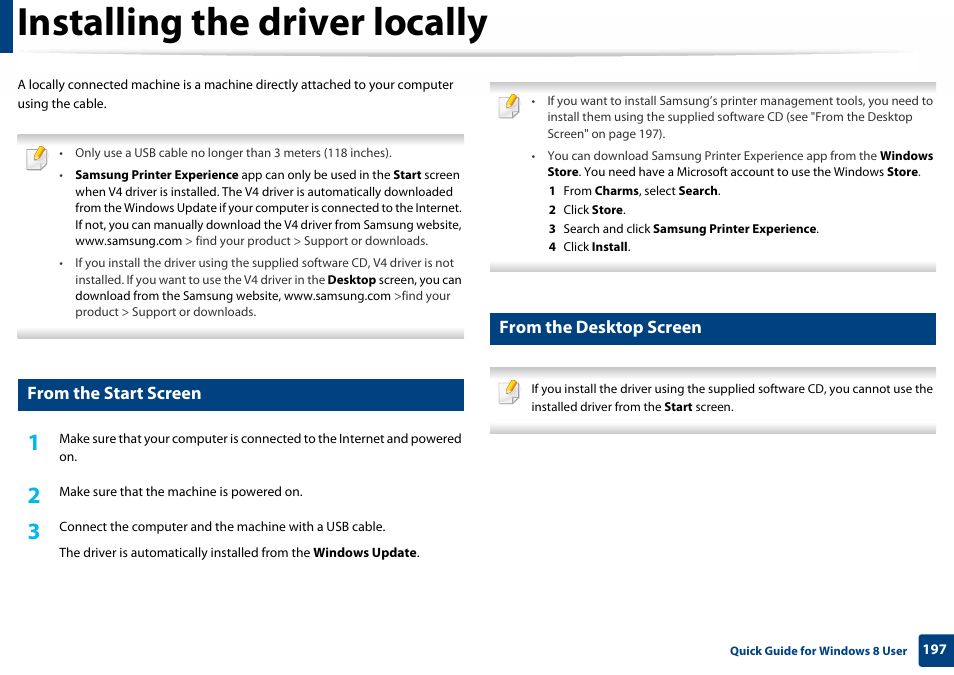Viewport: 954px width, 675px height.
Task: Click the "Only use a USB cable" bullet
Action: pos(233,153)
